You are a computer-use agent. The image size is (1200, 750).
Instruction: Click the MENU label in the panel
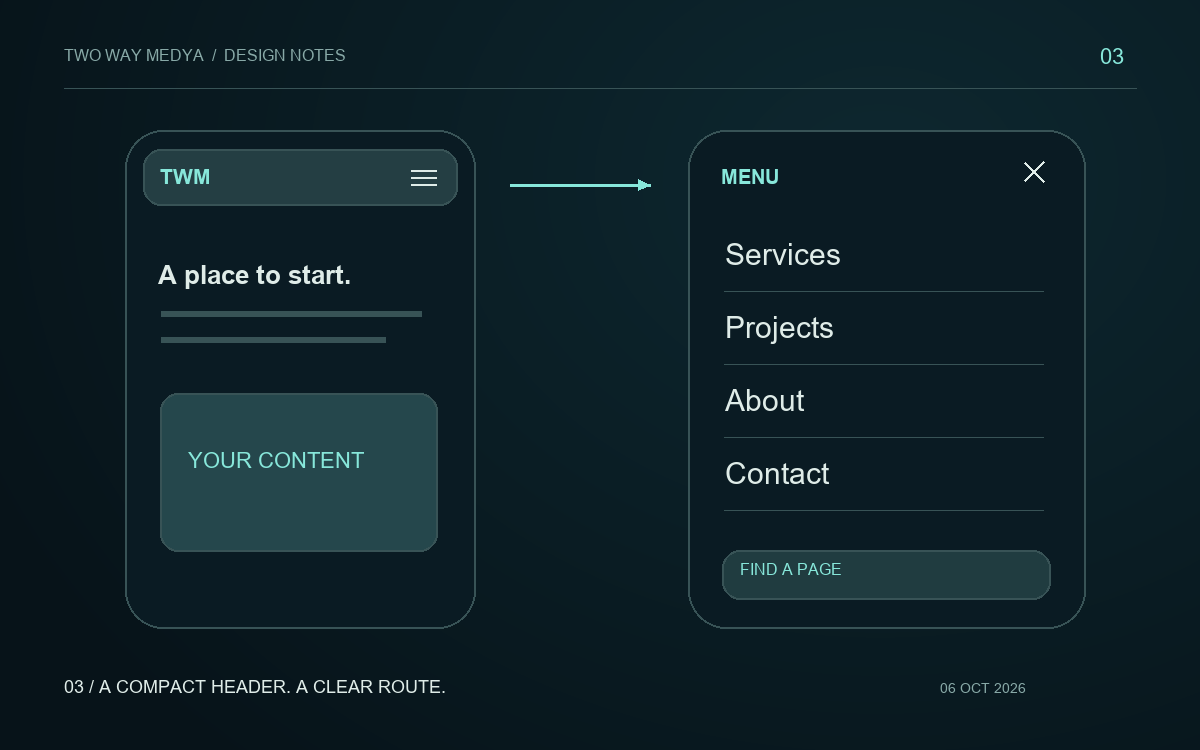tap(750, 177)
